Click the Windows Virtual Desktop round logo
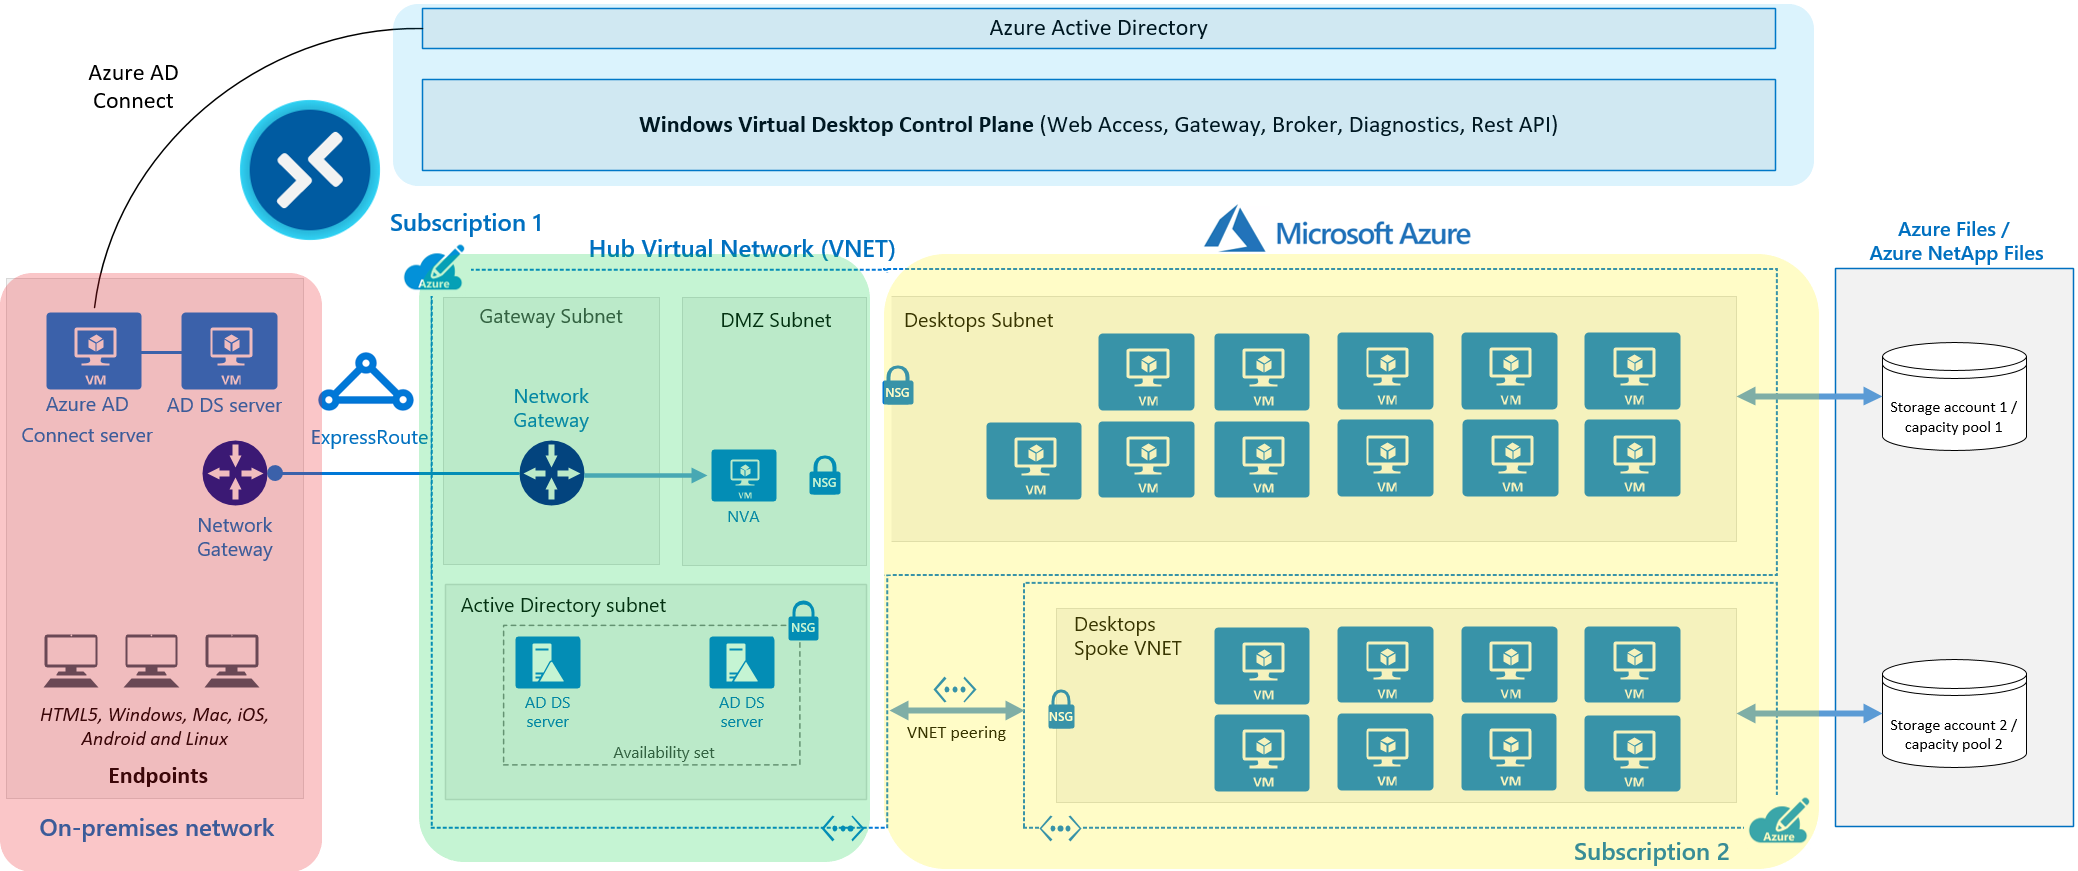 310,170
